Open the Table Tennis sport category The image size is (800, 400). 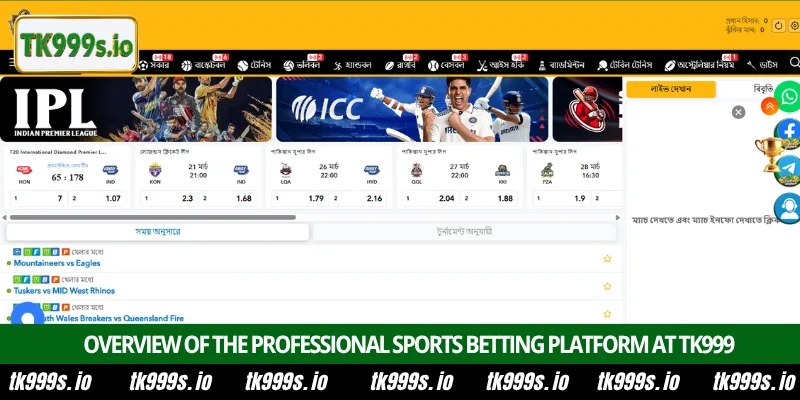[x=624, y=65]
